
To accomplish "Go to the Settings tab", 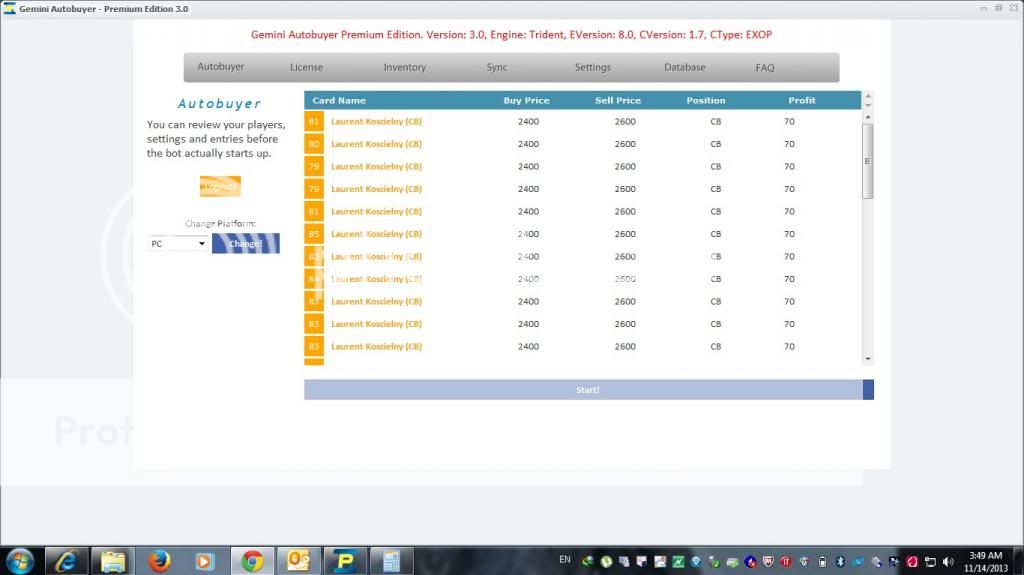I will (x=592, y=68).
